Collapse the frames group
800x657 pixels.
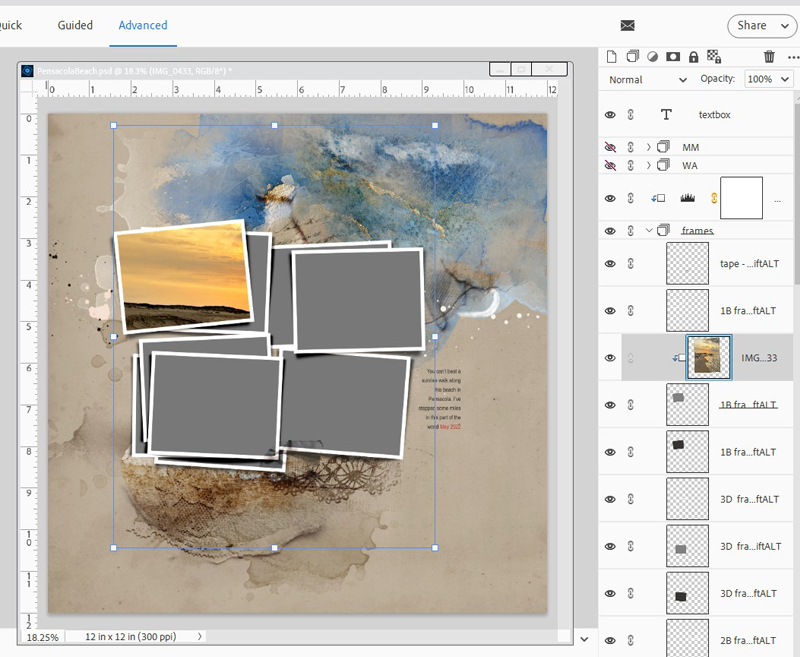coord(649,231)
